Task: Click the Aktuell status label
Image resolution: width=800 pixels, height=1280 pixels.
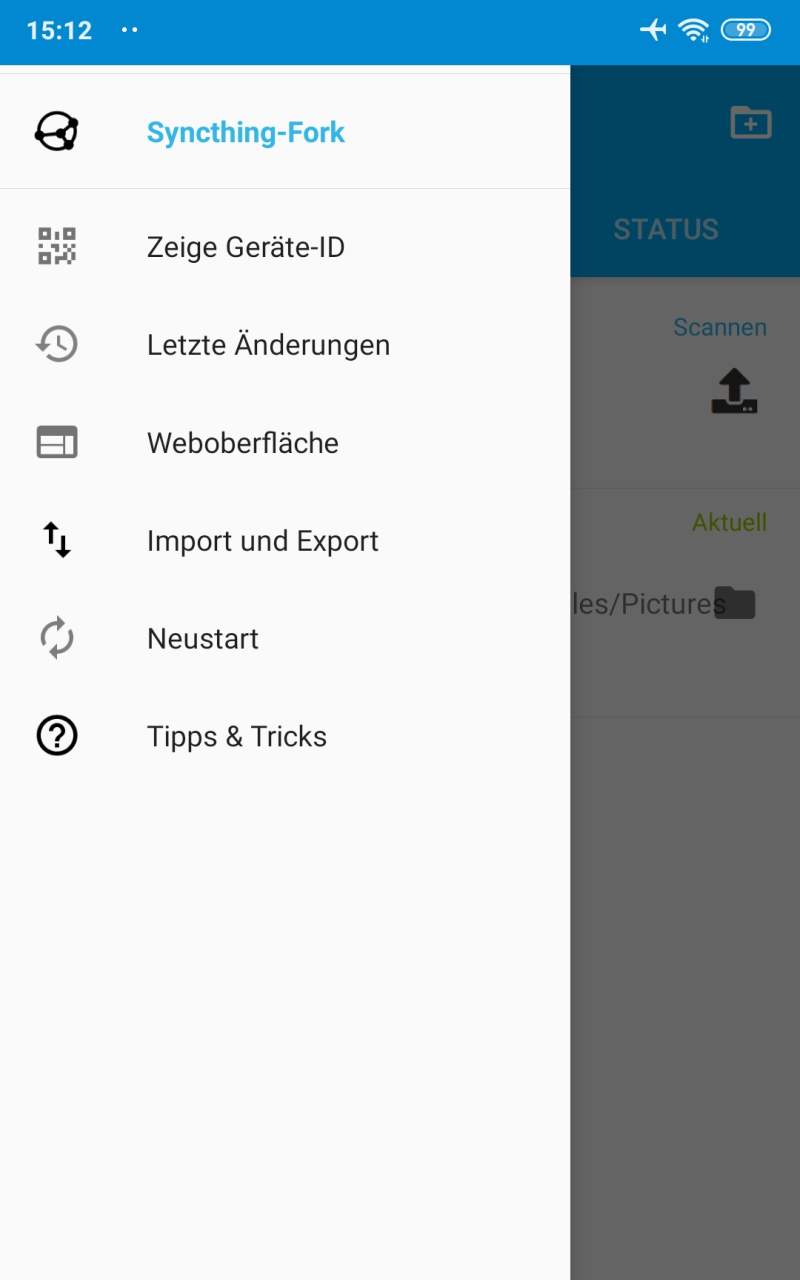Action: [729, 522]
